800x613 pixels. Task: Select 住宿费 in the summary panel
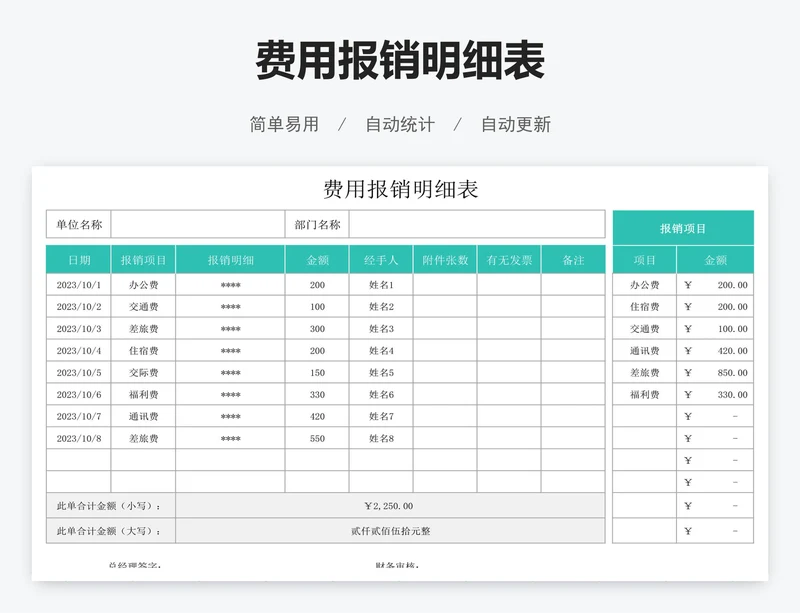click(x=644, y=307)
